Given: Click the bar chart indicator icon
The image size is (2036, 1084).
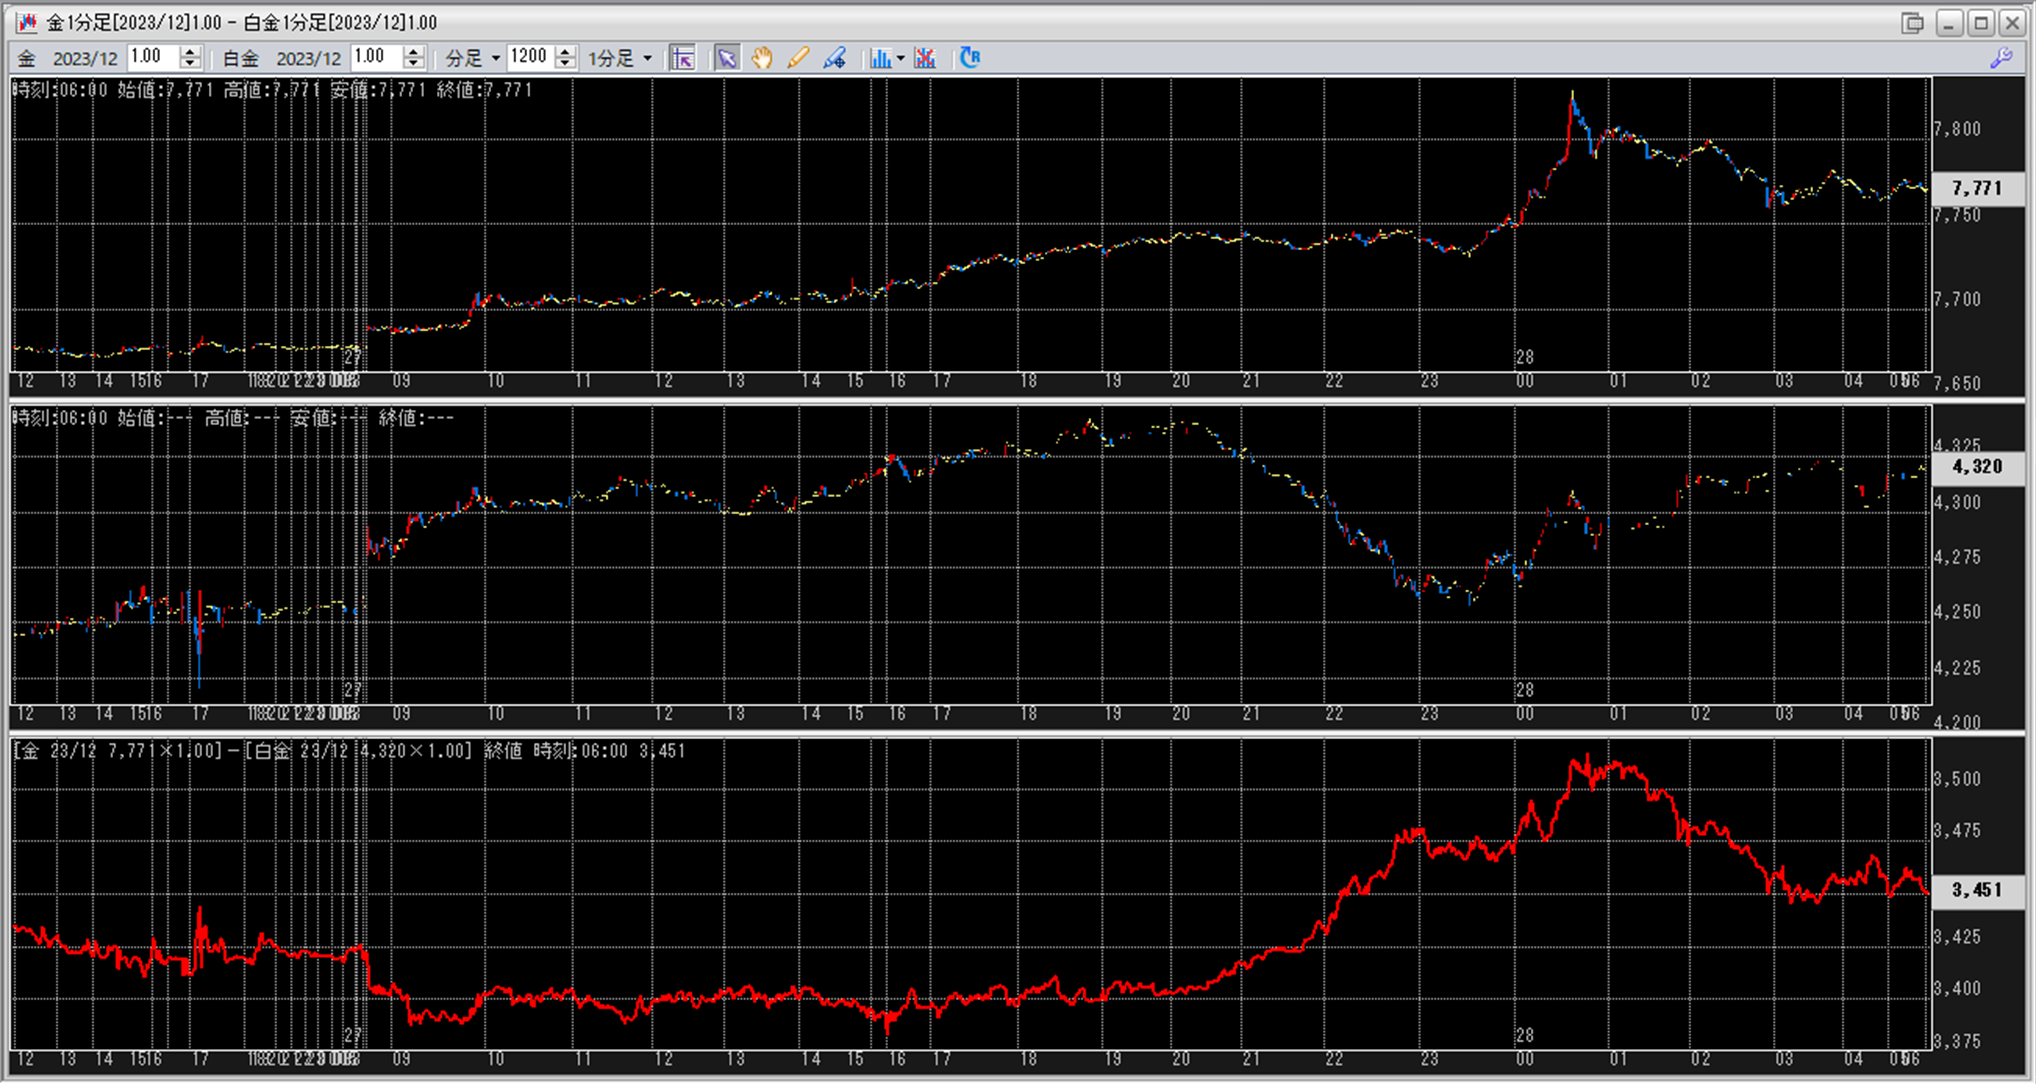Looking at the screenshot, I should (x=879, y=58).
